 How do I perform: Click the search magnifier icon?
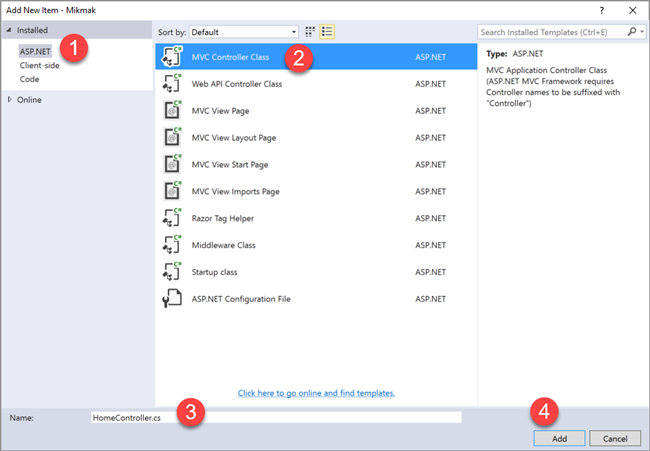[632, 32]
